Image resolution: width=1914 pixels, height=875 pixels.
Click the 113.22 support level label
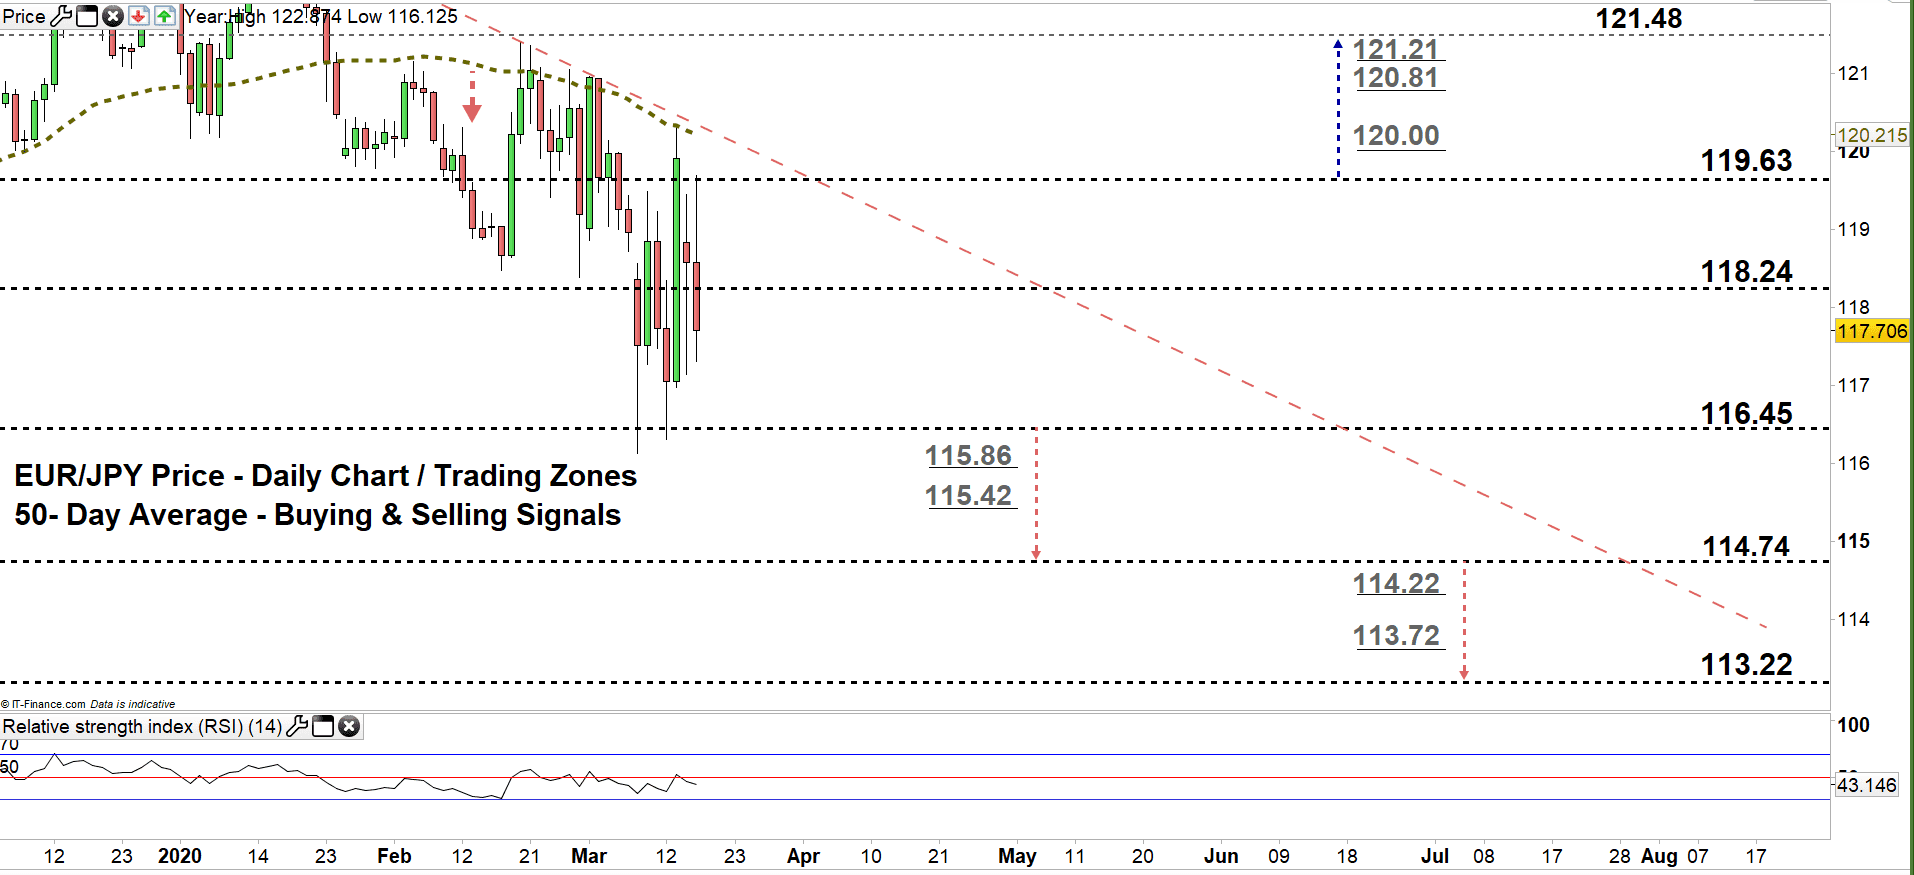(1747, 664)
